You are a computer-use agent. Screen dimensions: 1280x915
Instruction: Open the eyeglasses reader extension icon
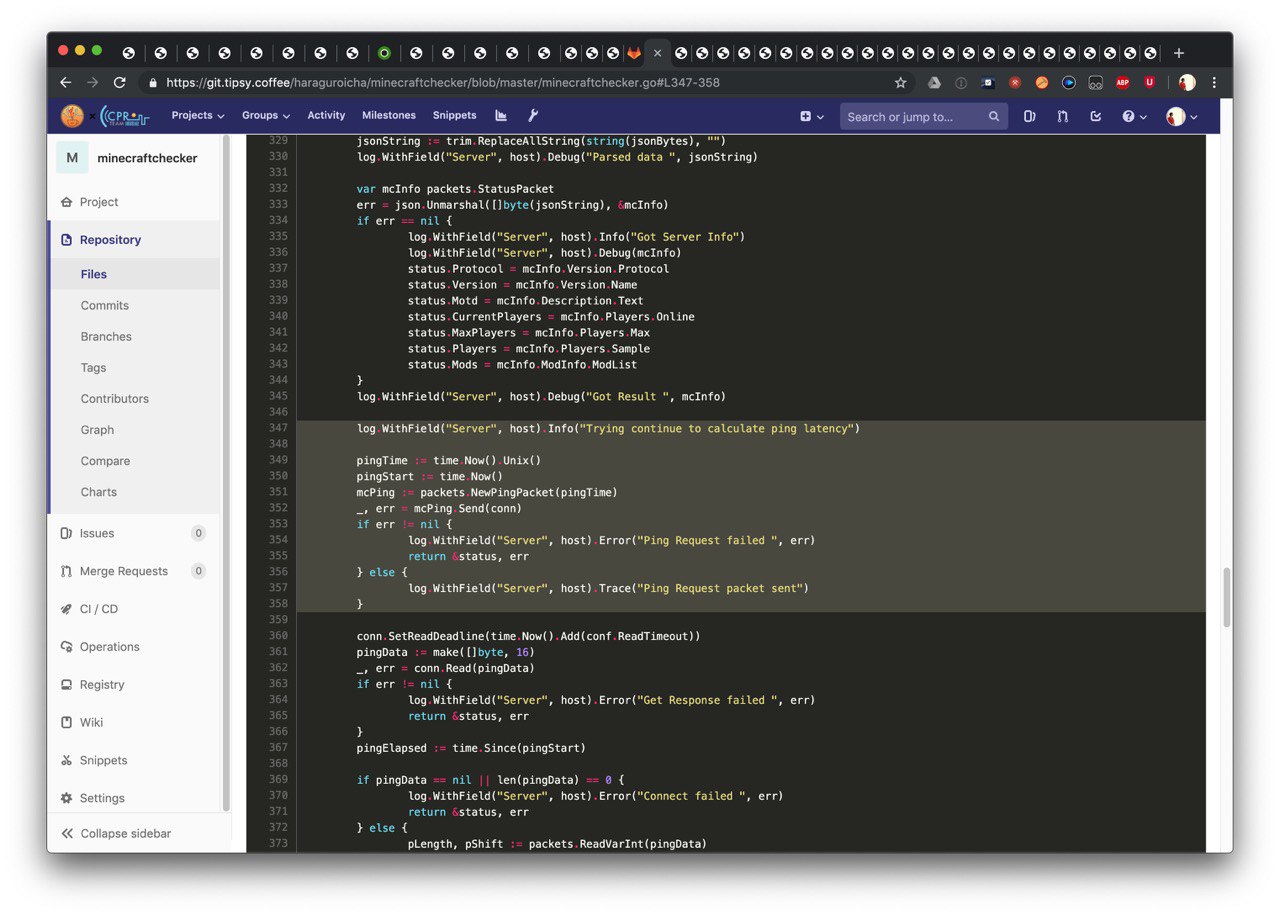(x=1096, y=83)
